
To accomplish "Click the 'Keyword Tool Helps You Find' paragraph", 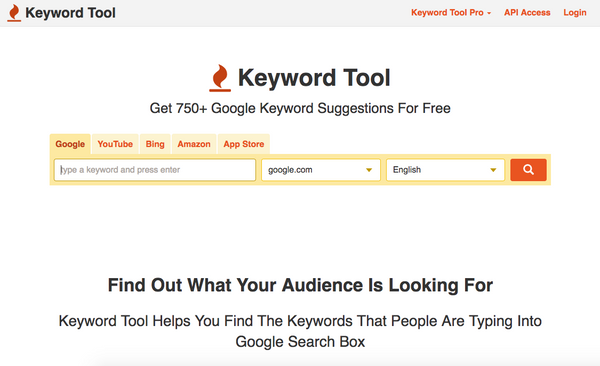I will pyautogui.click(x=300, y=331).
